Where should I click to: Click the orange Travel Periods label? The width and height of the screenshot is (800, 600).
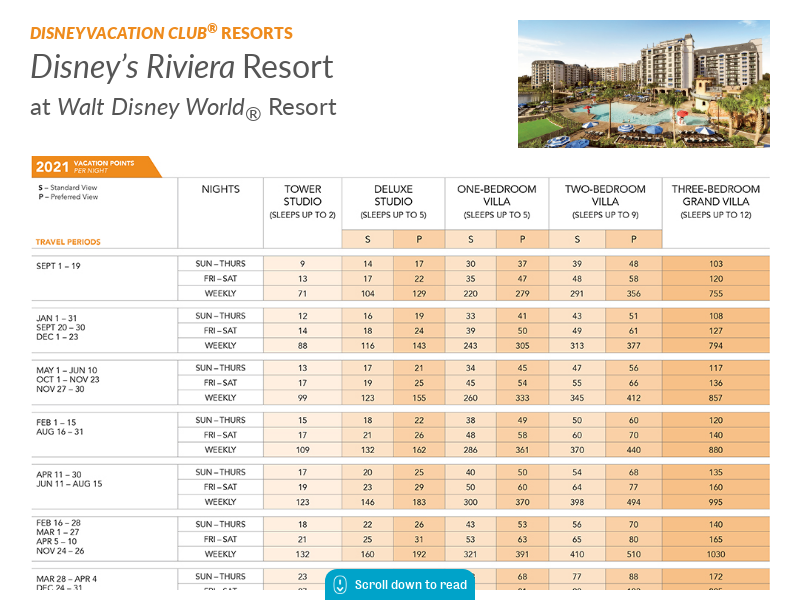tap(68, 242)
